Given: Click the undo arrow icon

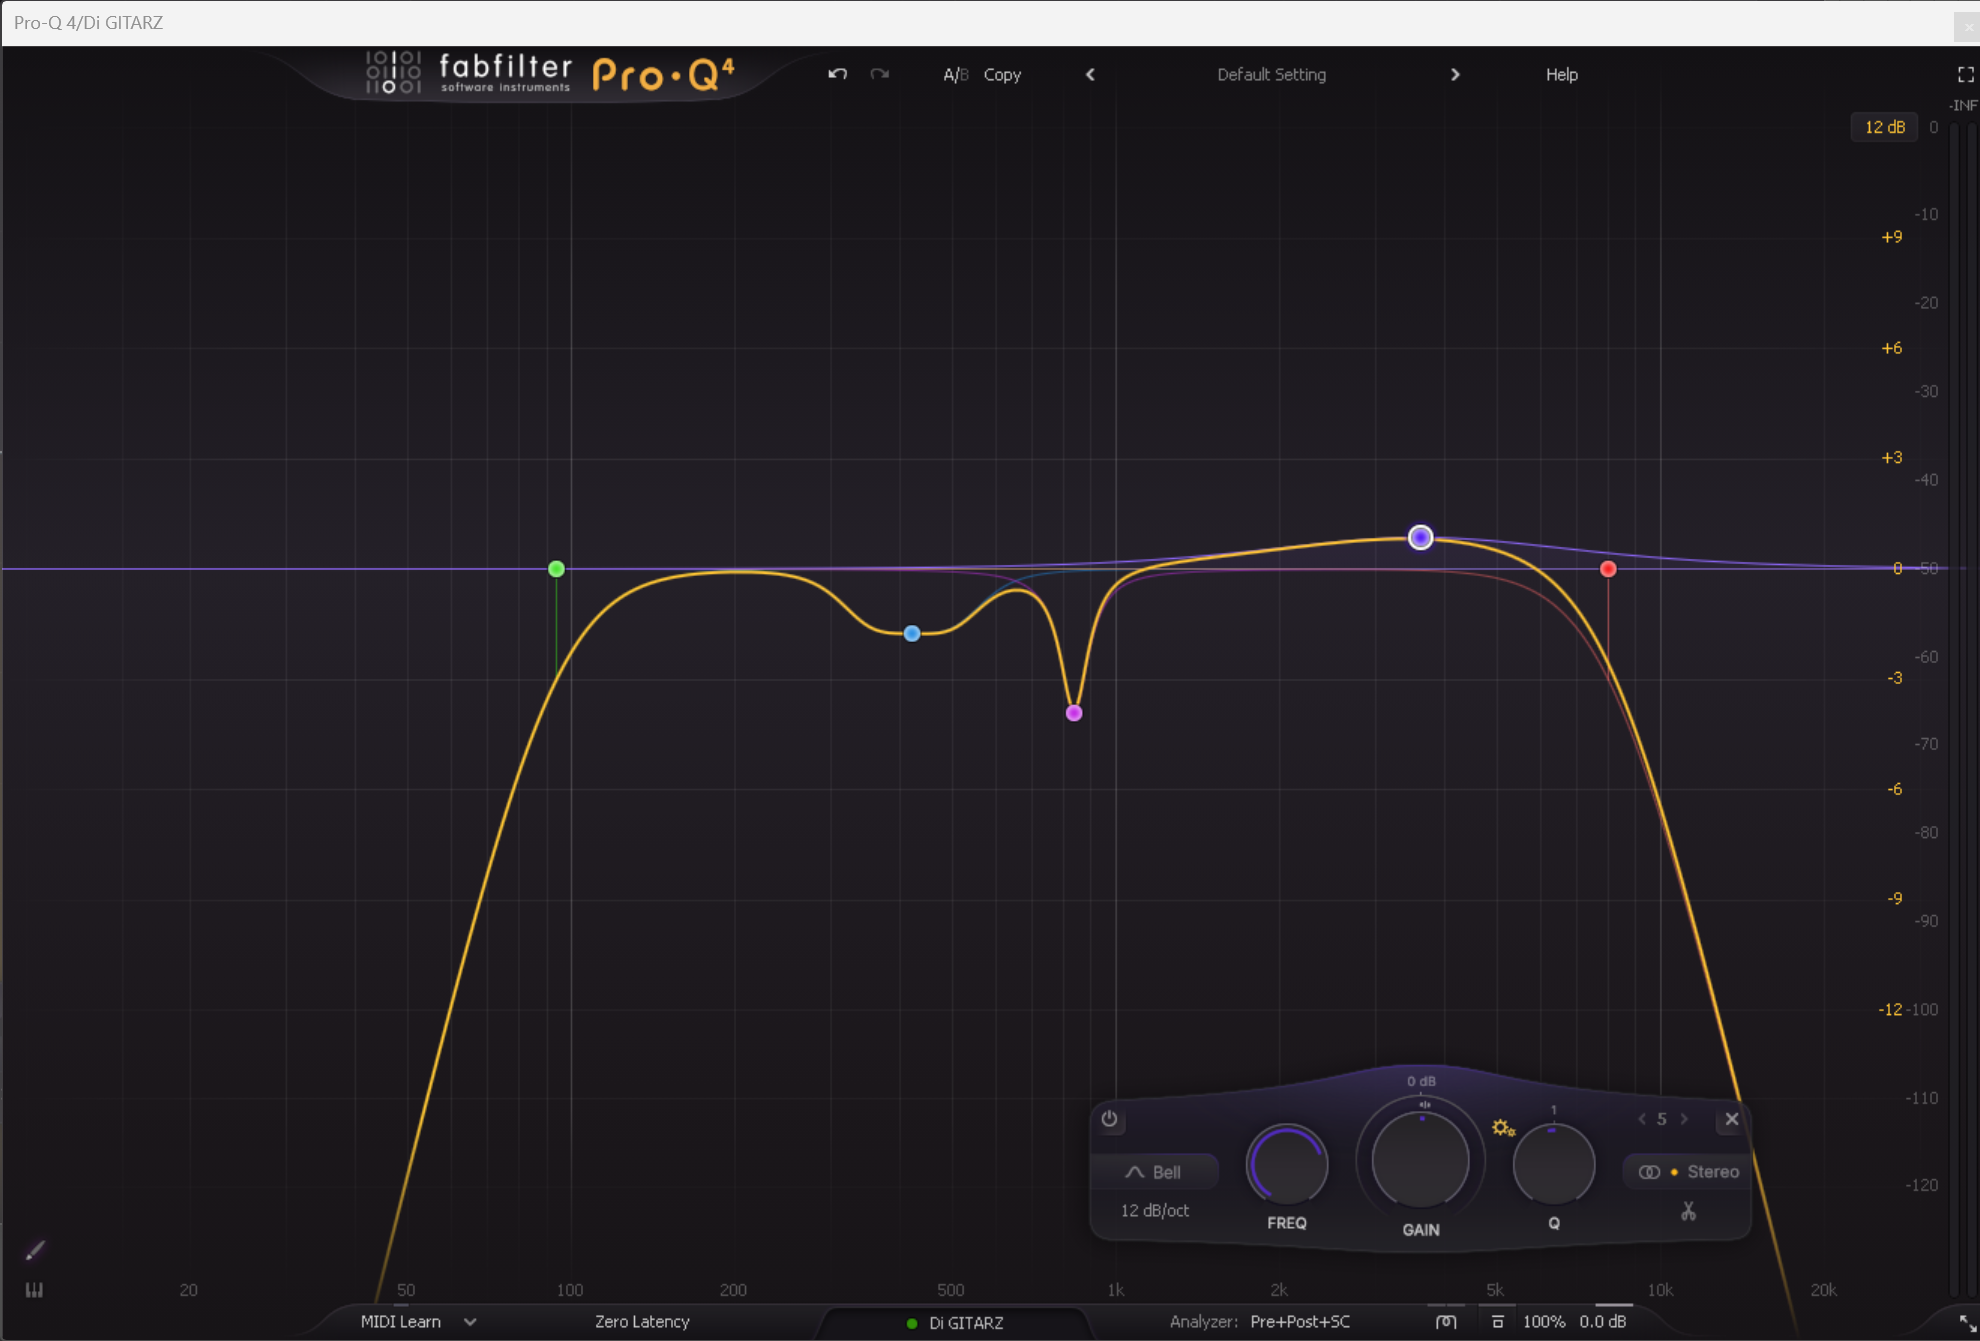Looking at the screenshot, I should pos(837,74).
